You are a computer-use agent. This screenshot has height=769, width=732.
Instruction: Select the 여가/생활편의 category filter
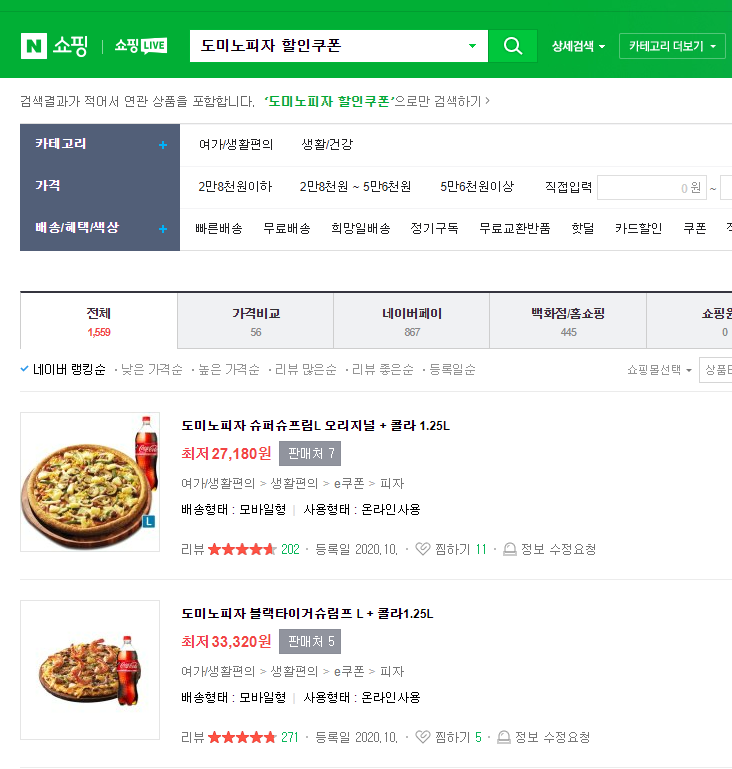coord(236,144)
